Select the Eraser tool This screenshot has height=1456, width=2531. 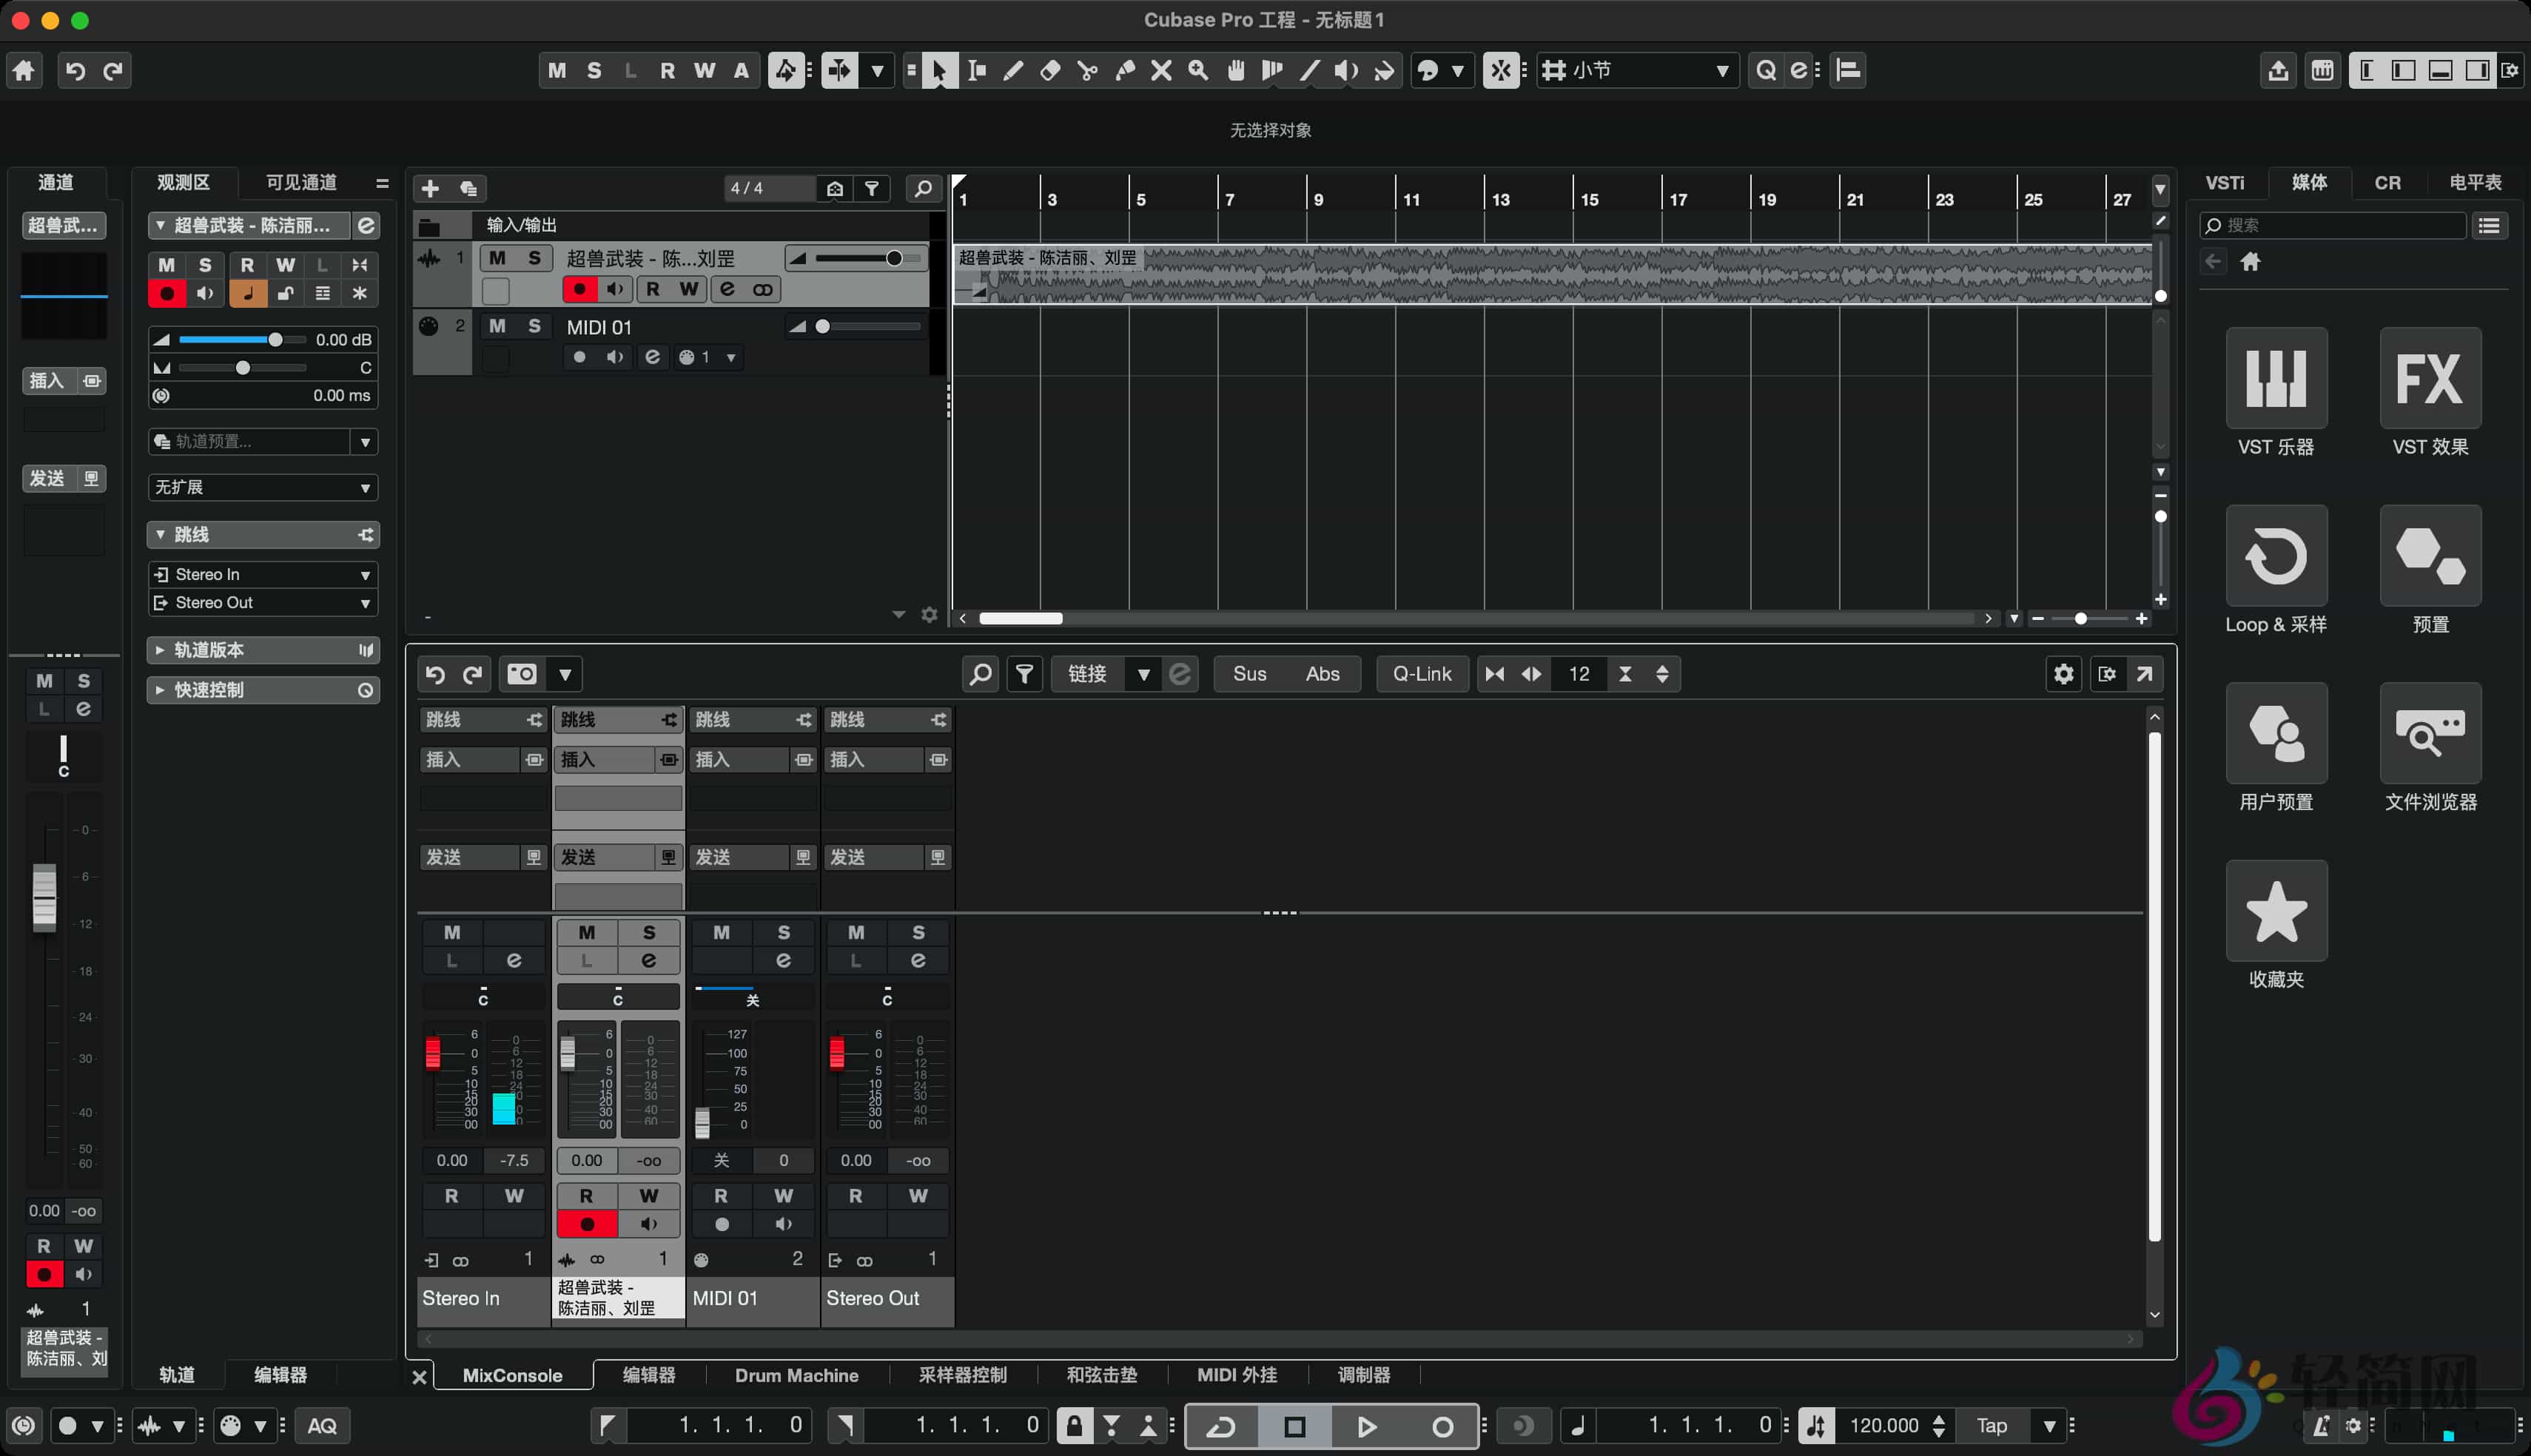point(1050,70)
